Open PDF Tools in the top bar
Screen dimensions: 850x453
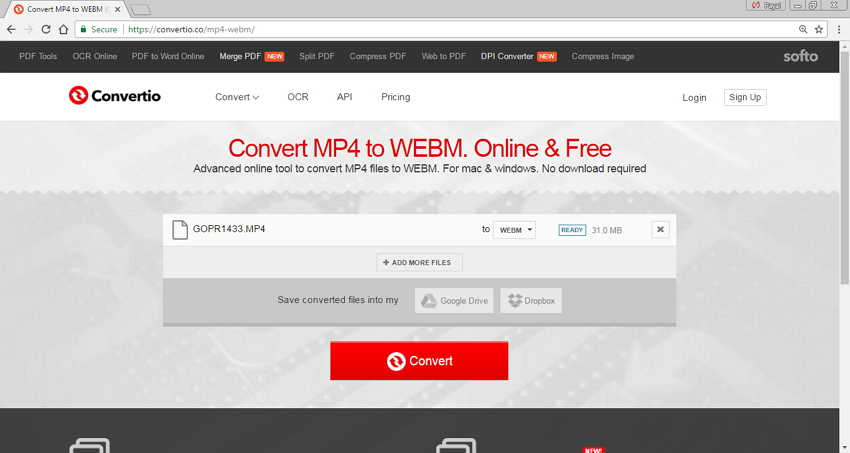(x=38, y=56)
